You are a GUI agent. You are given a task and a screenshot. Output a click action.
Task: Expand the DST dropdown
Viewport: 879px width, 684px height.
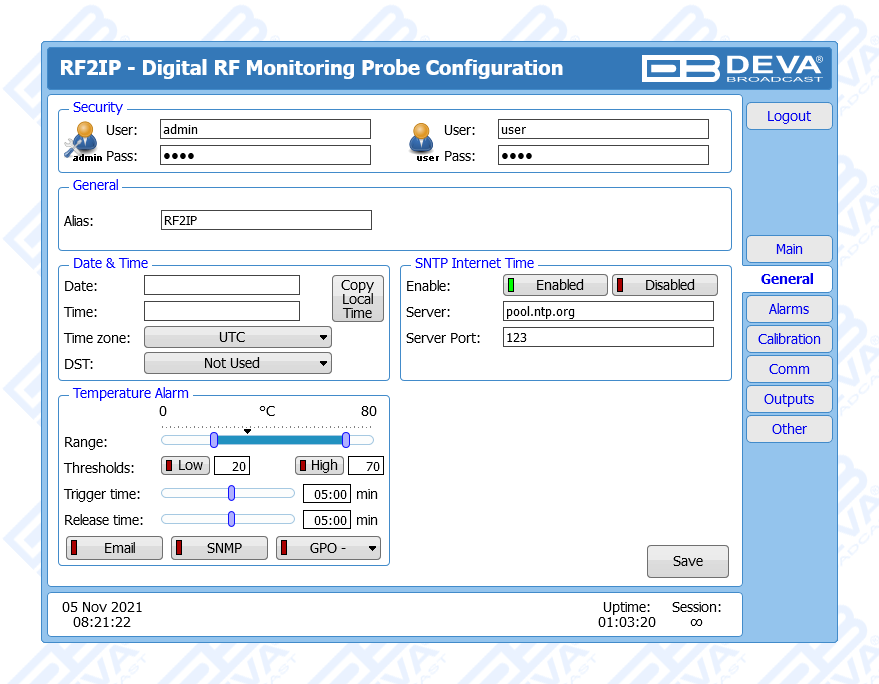pyautogui.click(x=238, y=363)
